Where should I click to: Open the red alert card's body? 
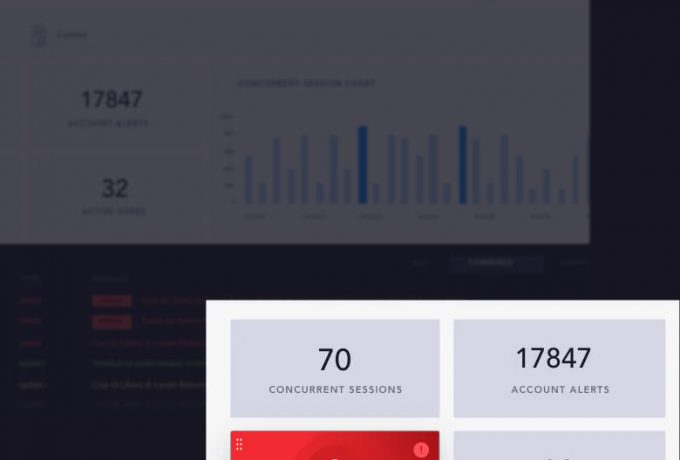pyautogui.click(x=335, y=452)
